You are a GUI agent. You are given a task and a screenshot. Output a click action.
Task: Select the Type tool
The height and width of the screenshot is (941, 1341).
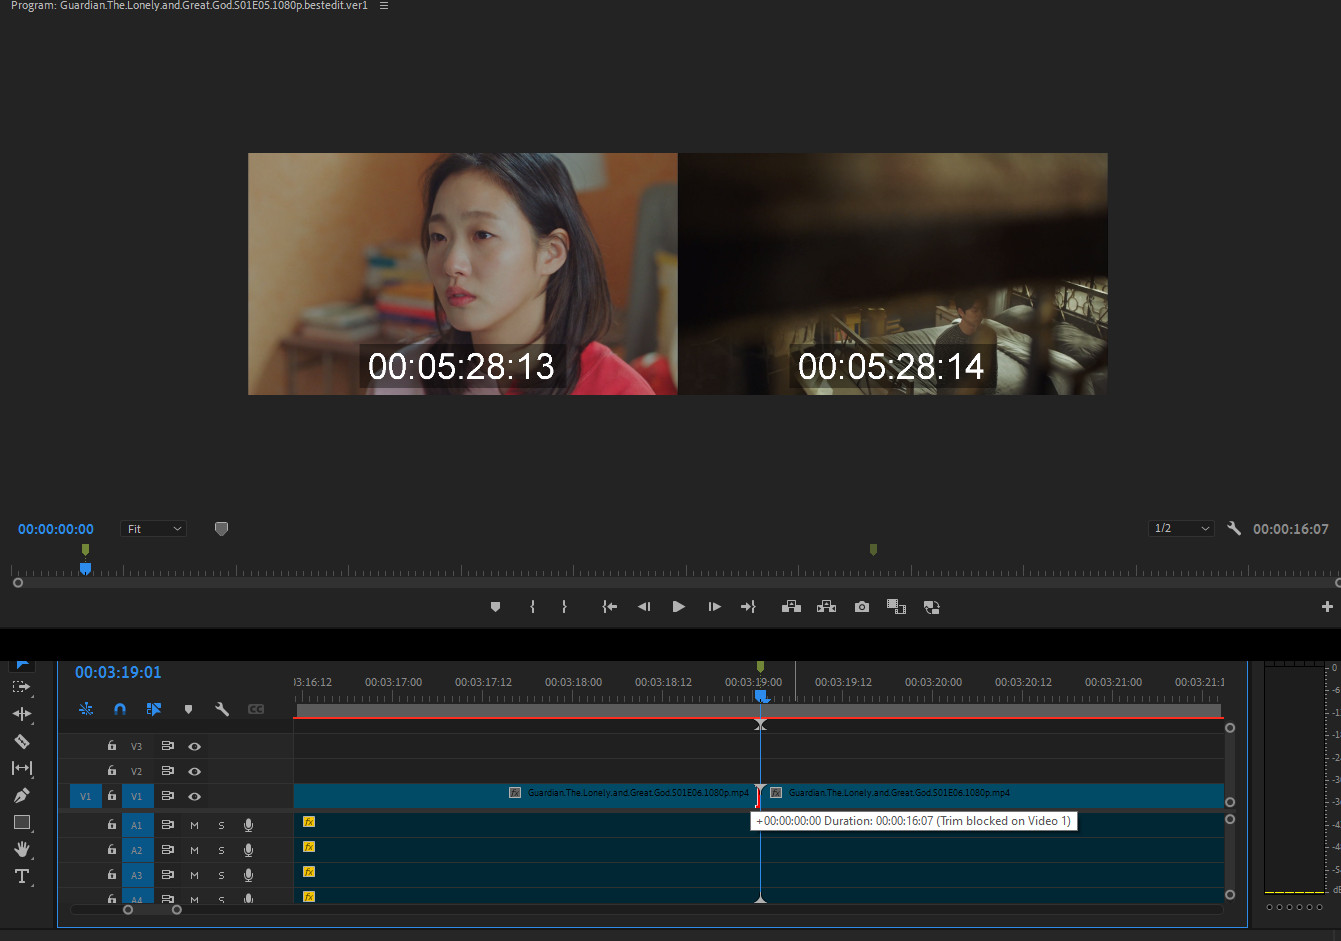[x=22, y=876]
